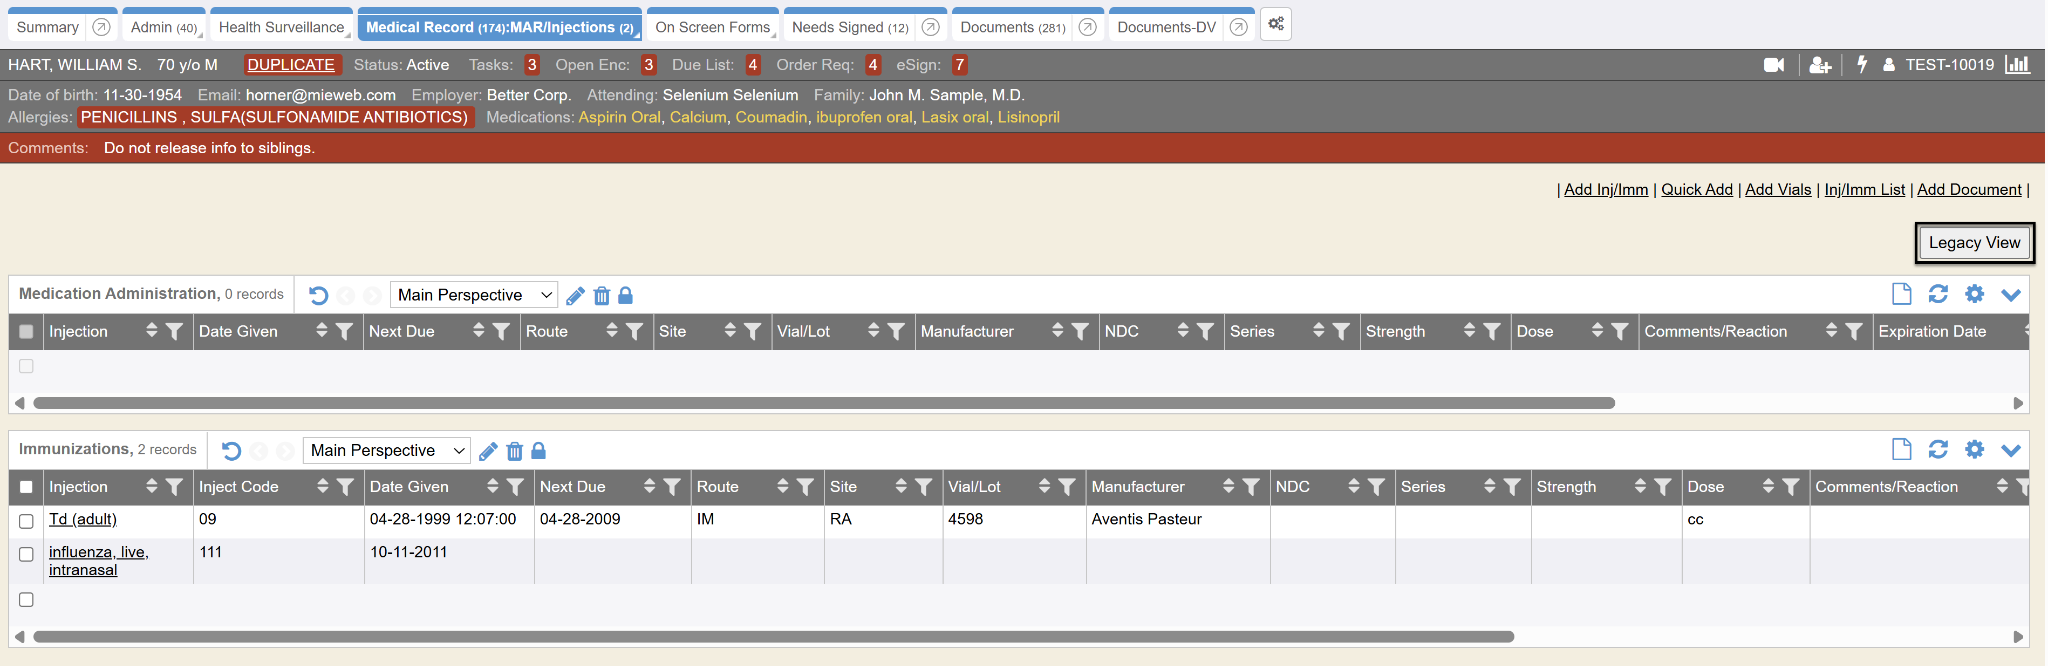Click the add user icon in header

point(1820,65)
